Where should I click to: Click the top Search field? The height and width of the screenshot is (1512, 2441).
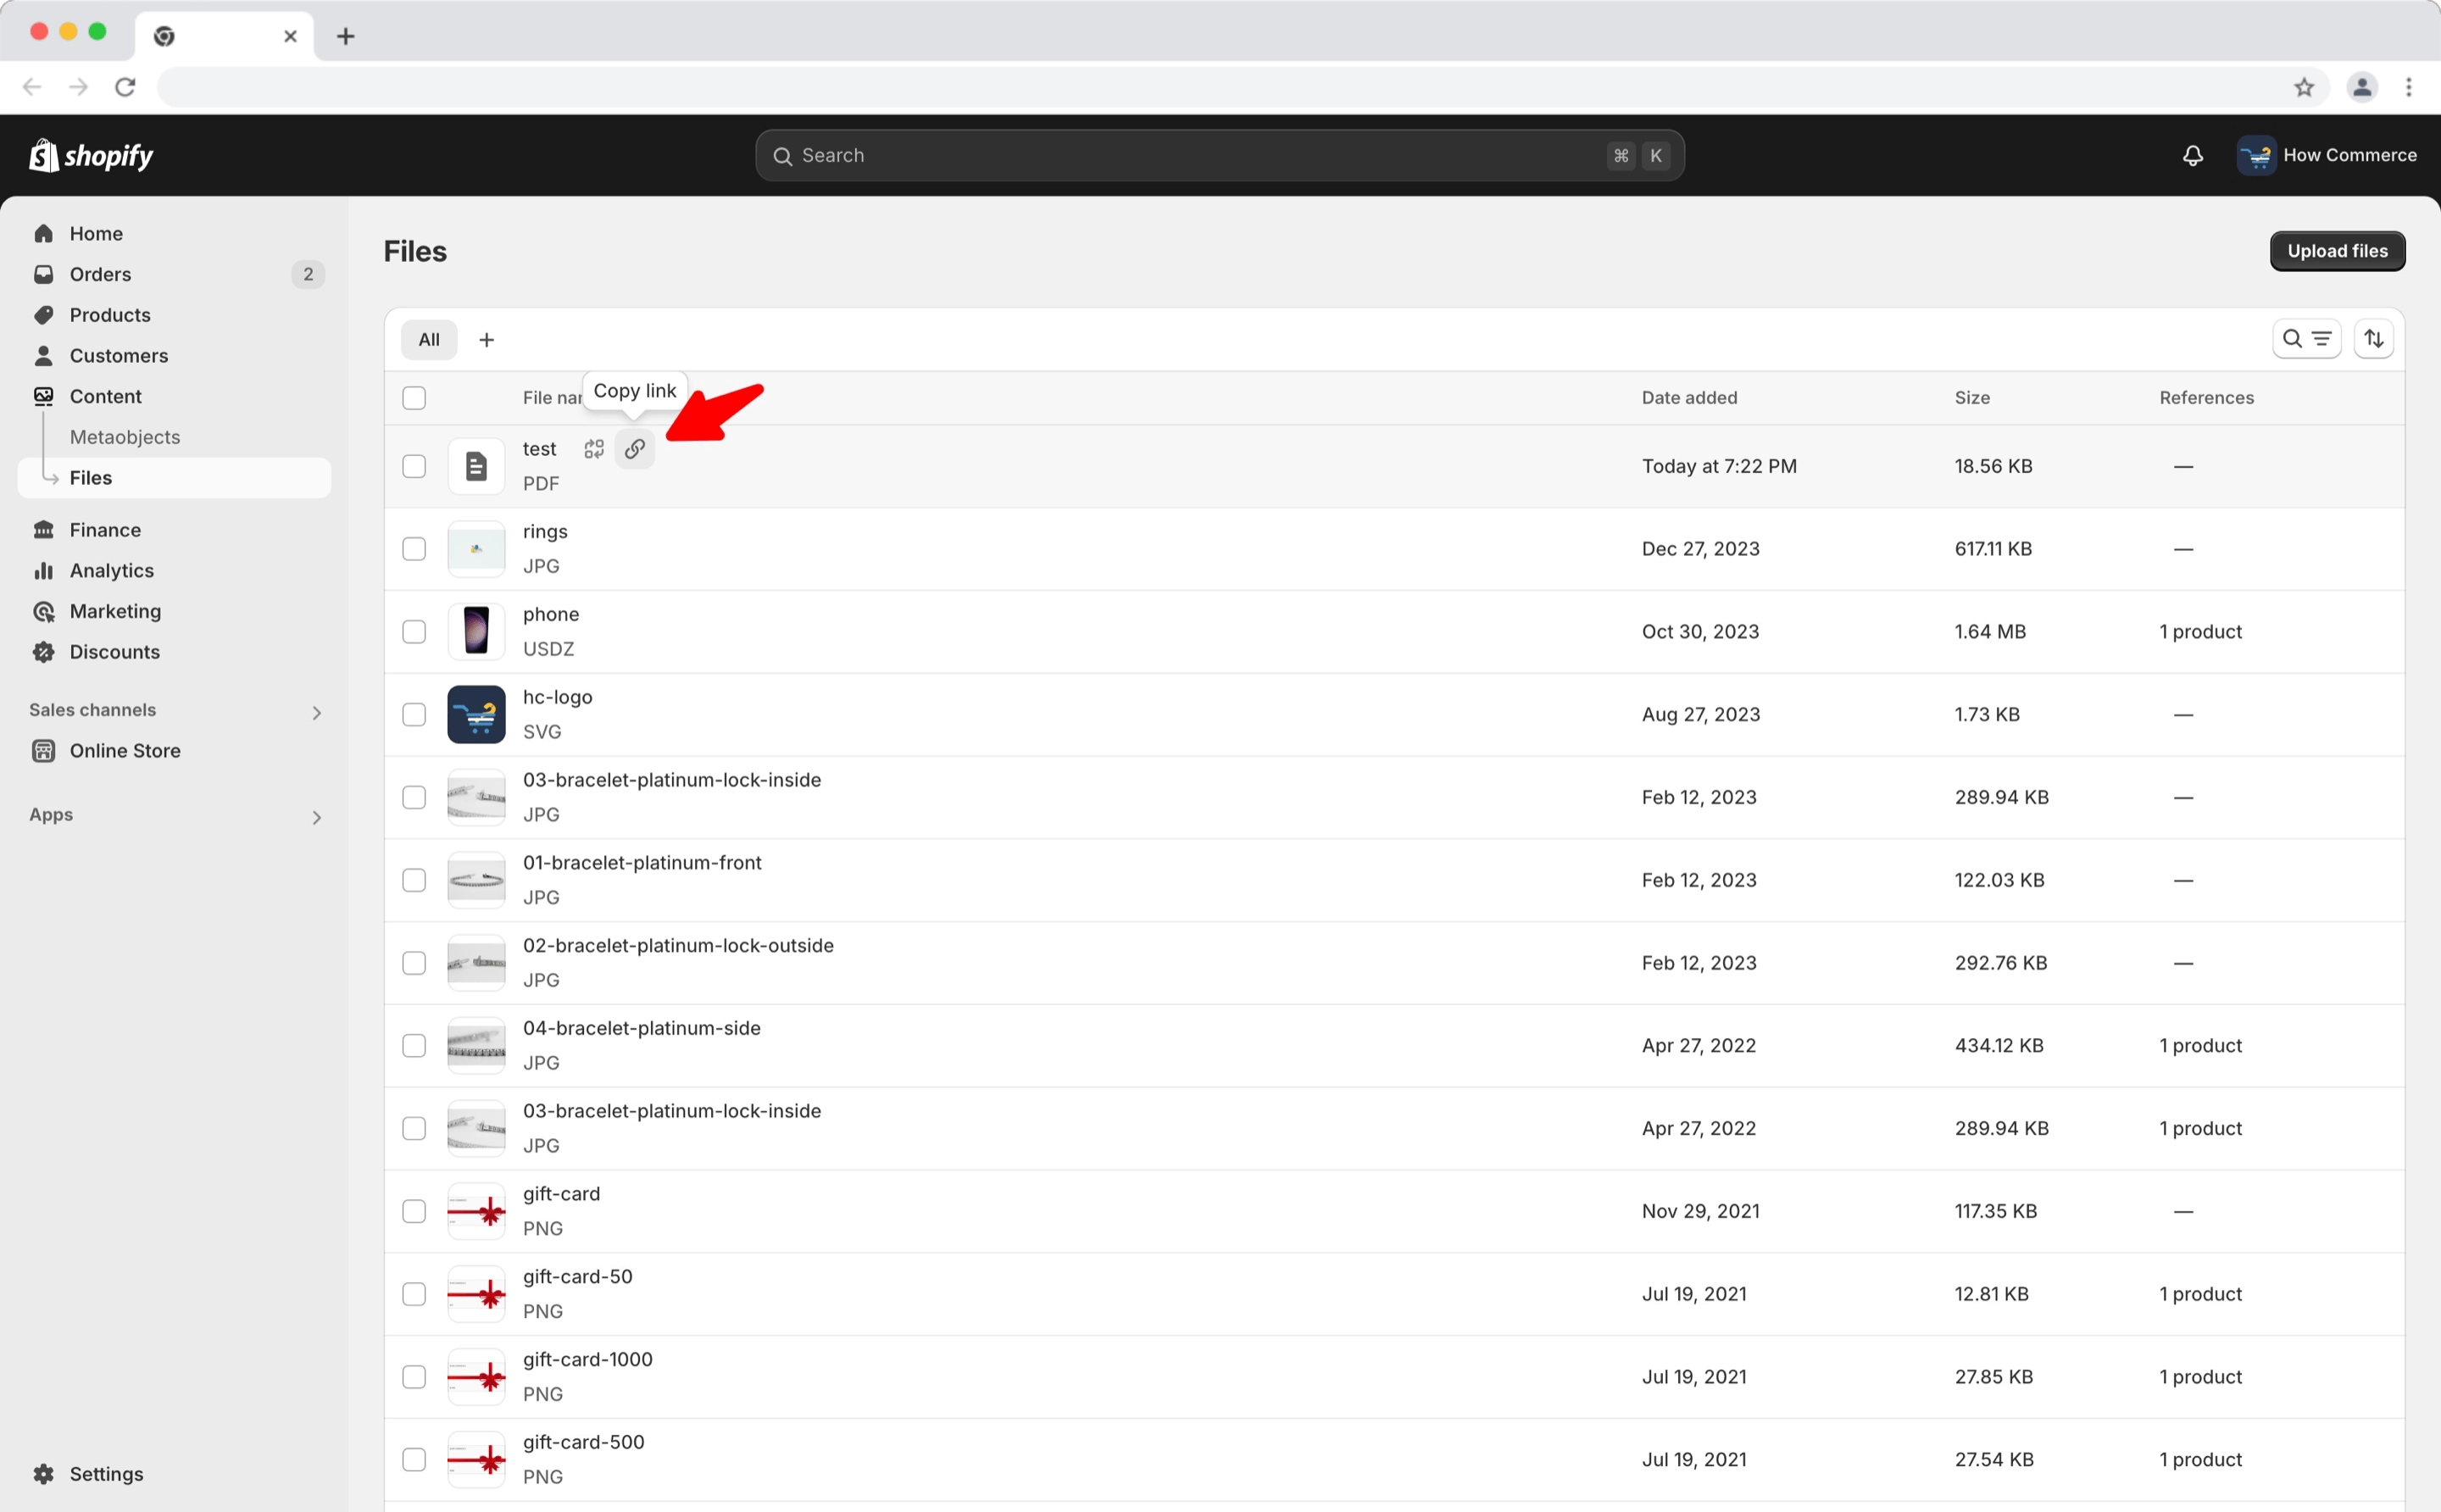pyautogui.click(x=1220, y=155)
